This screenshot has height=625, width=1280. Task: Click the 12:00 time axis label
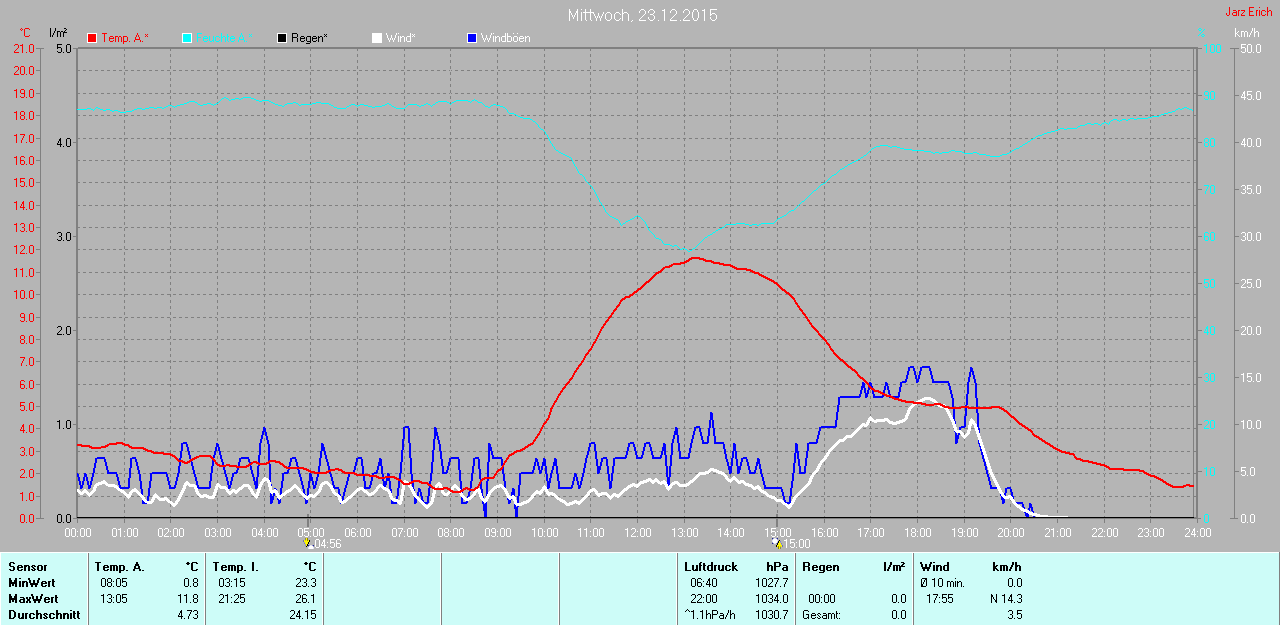pos(637,532)
